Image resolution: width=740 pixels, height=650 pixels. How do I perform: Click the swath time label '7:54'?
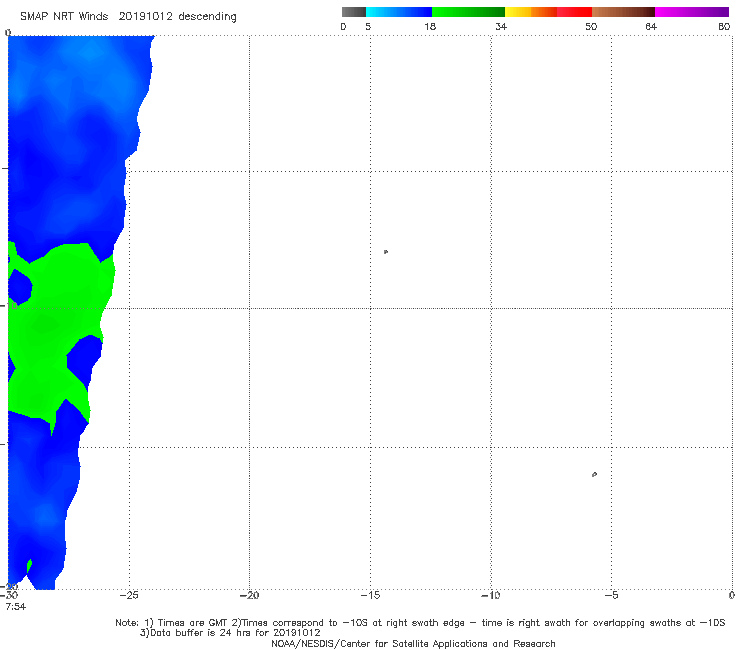[16, 607]
